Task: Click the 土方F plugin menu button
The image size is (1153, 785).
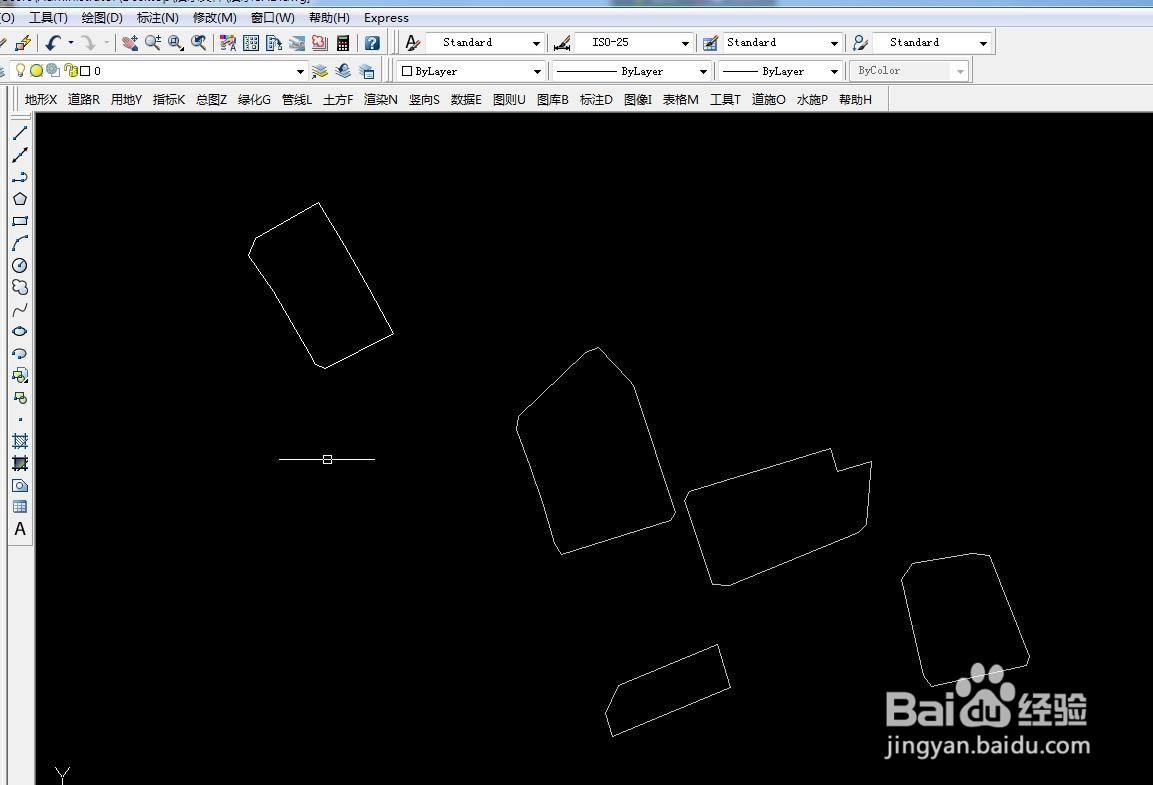Action: pos(338,99)
